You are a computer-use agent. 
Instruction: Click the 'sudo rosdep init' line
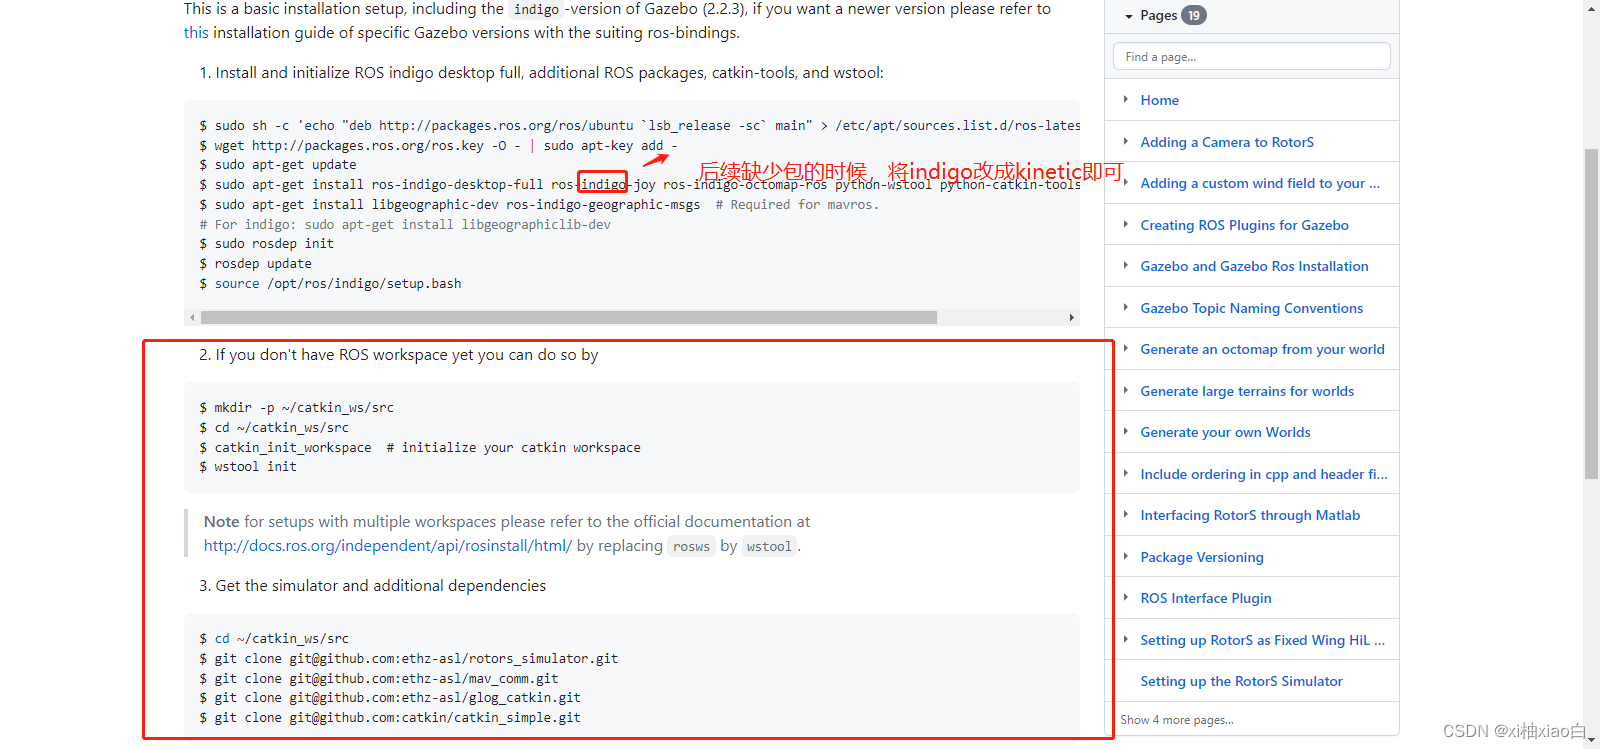point(266,244)
